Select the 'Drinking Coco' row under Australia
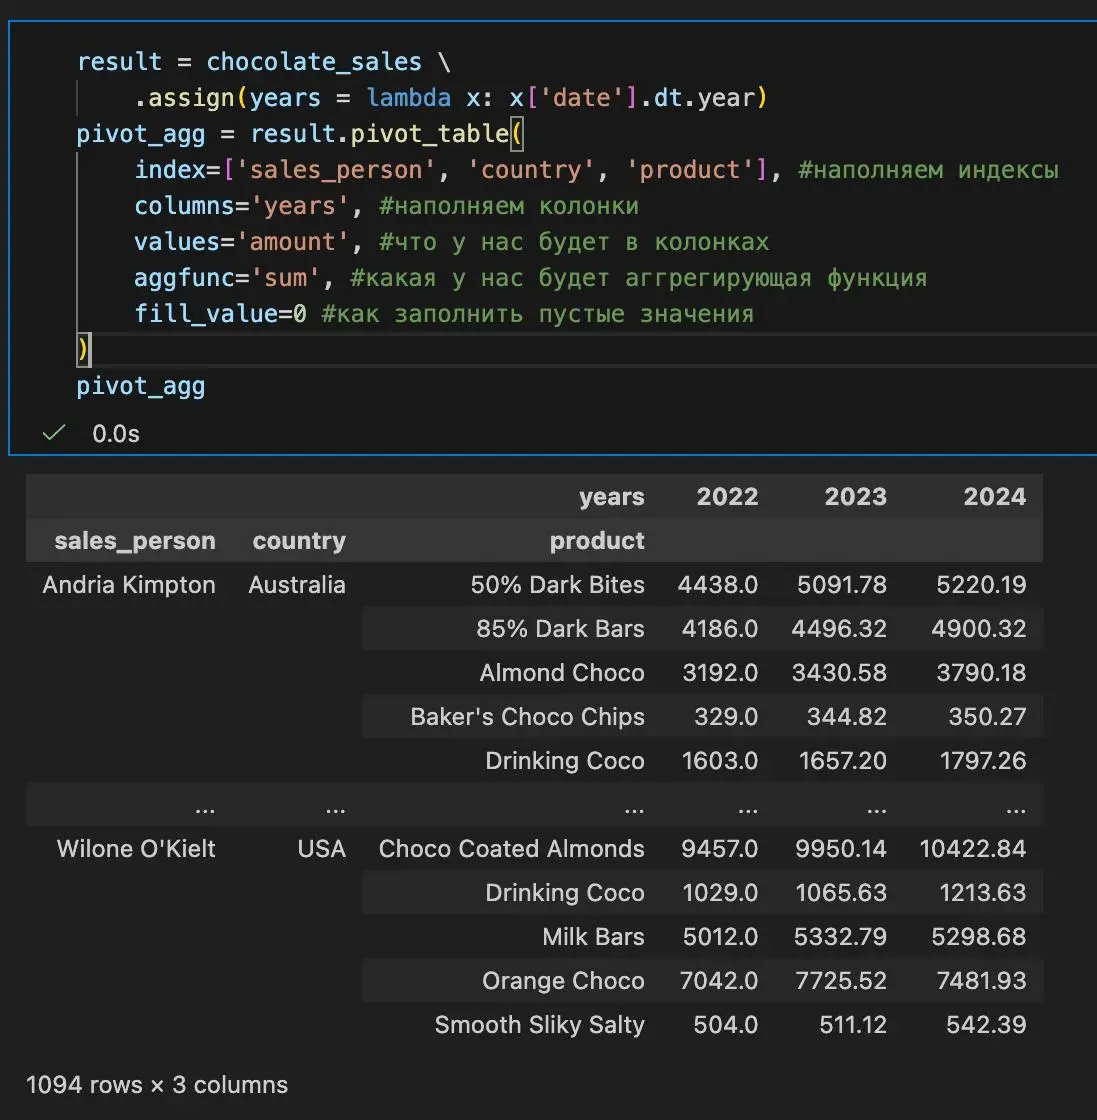 pos(565,761)
